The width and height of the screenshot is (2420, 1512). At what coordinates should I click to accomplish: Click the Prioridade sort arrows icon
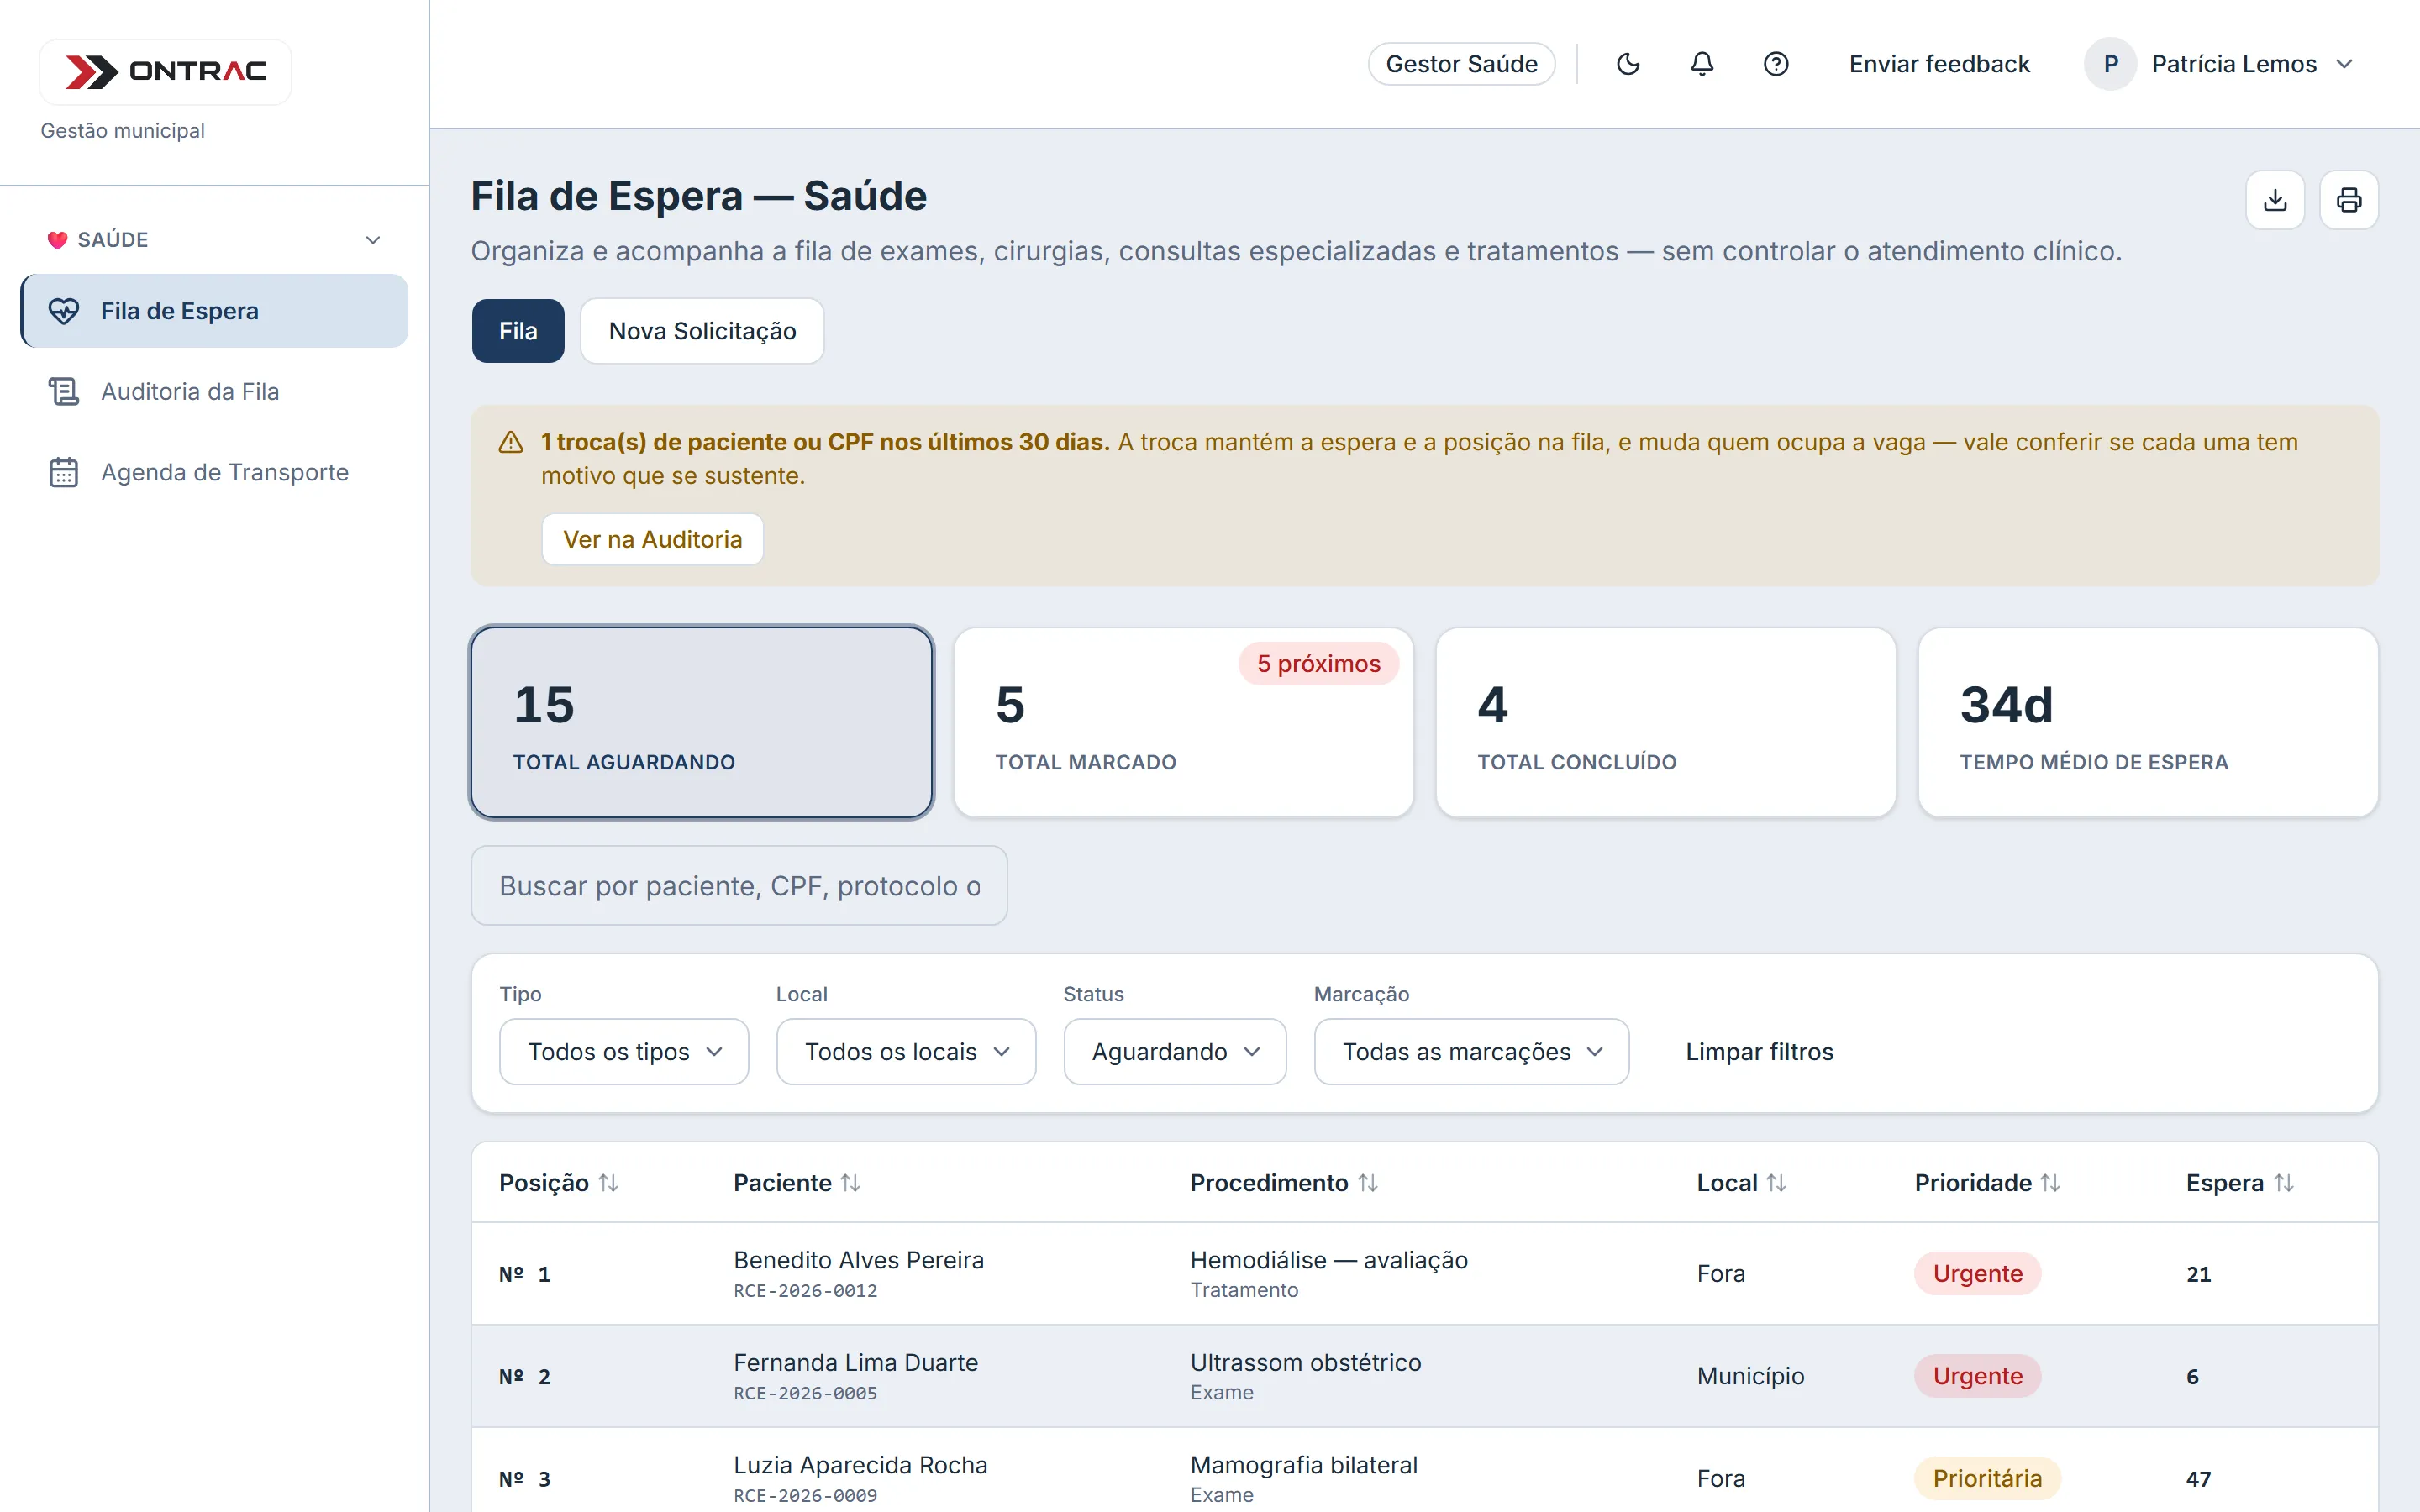[2050, 1183]
